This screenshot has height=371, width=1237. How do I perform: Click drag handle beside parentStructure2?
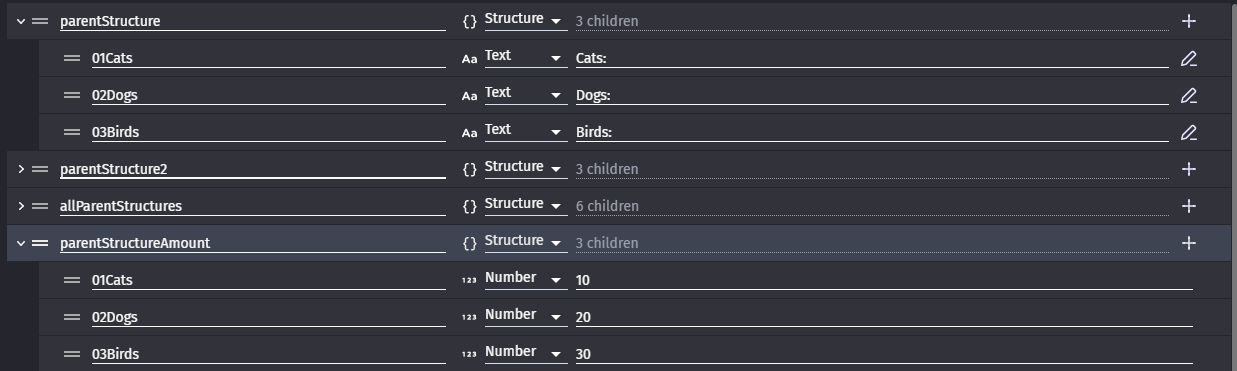click(40, 169)
